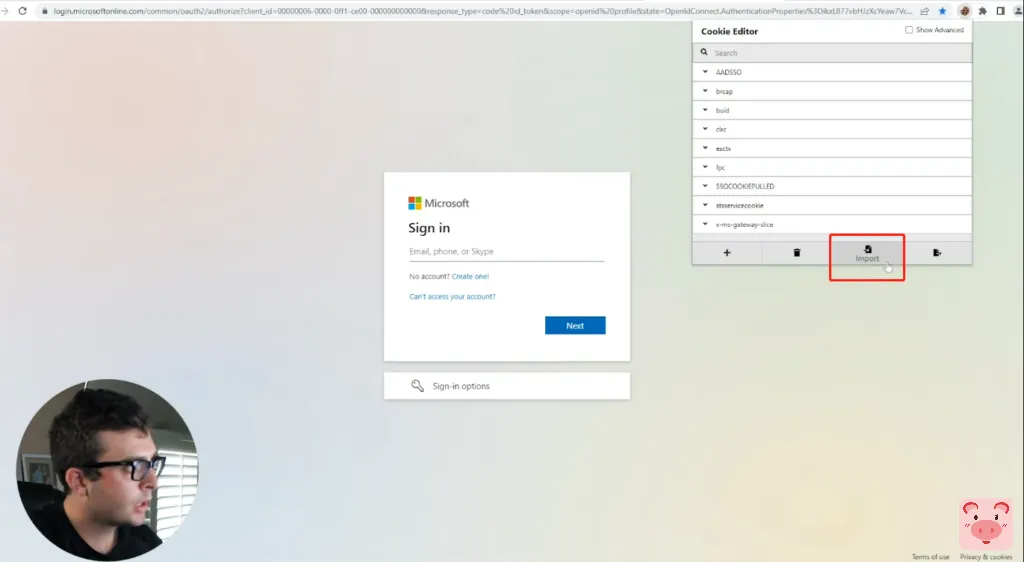Open Can't access your account? link
This screenshot has height=562, width=1024.
pyautogui.click(x=452, y=296)
